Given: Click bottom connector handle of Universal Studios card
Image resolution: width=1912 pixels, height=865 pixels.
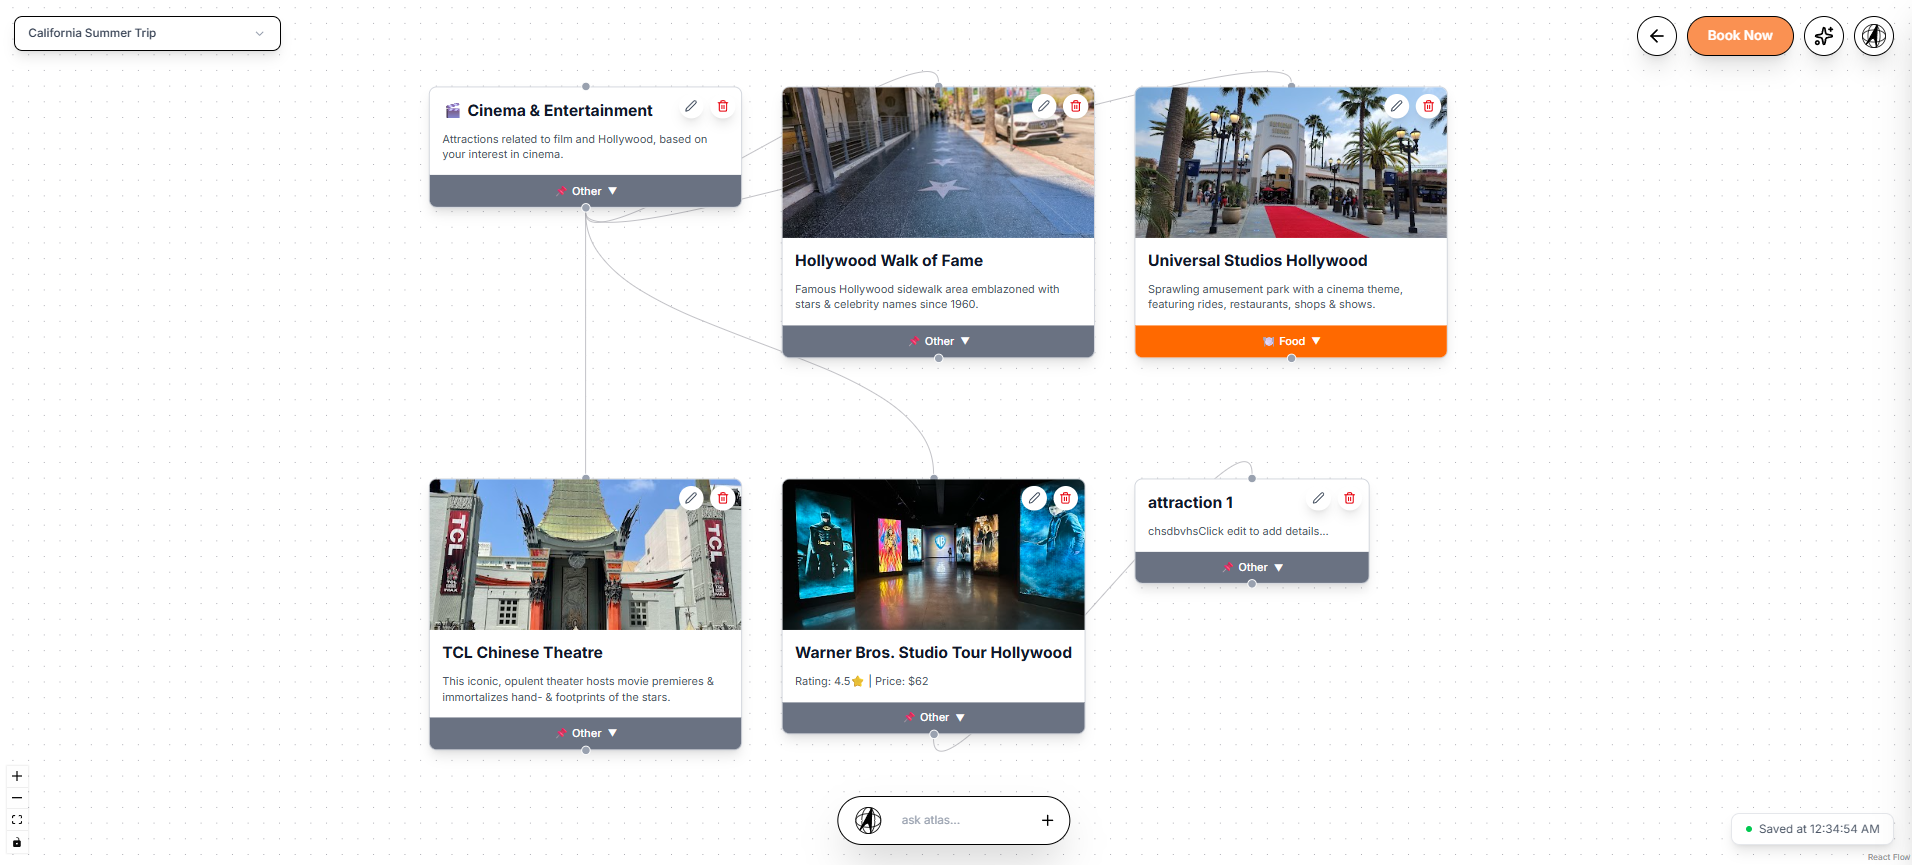Looking at the screenshot, I should (1291, 358).
